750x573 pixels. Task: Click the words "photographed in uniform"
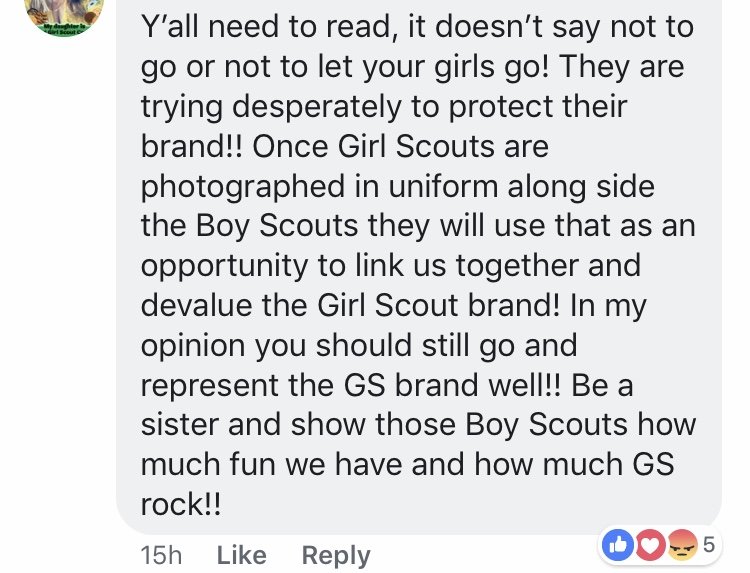pyautogui.click(x=320, y=187)
